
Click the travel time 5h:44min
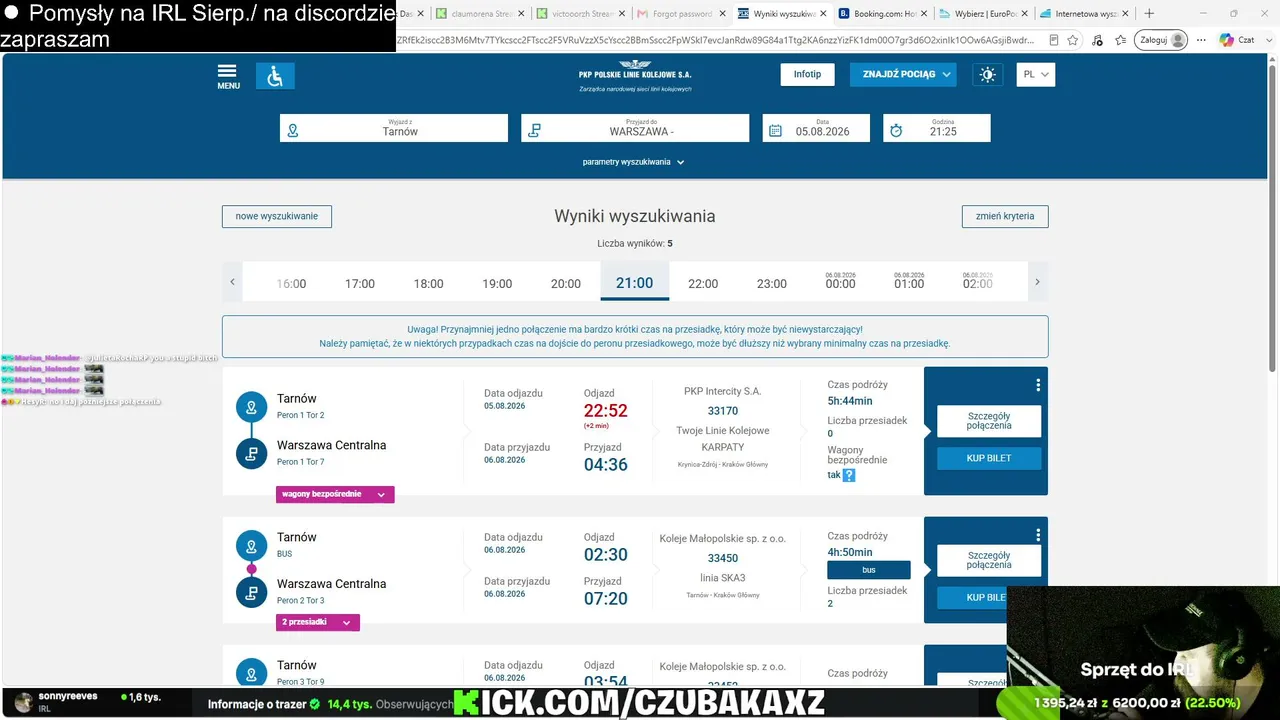(850, 401)
